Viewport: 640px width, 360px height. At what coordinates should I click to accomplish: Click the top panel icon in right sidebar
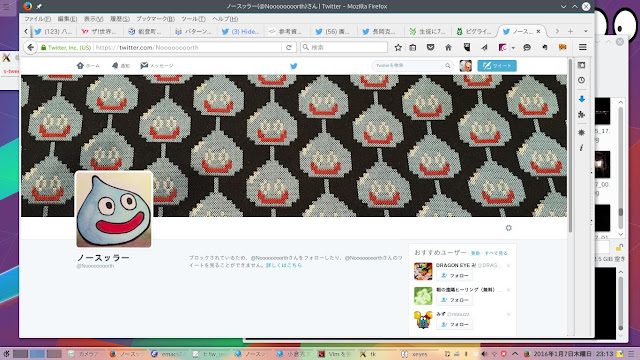(x=582, y=65)
